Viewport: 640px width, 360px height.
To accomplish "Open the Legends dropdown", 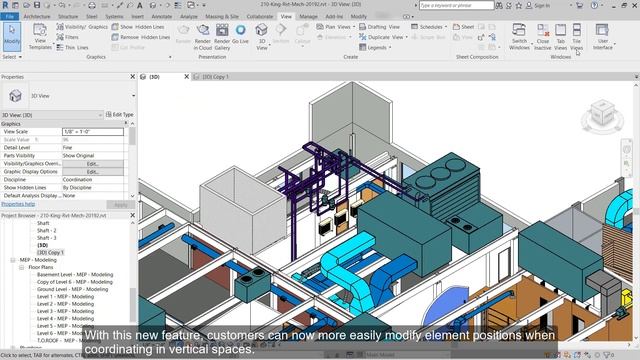I will [x=375, y=47].
